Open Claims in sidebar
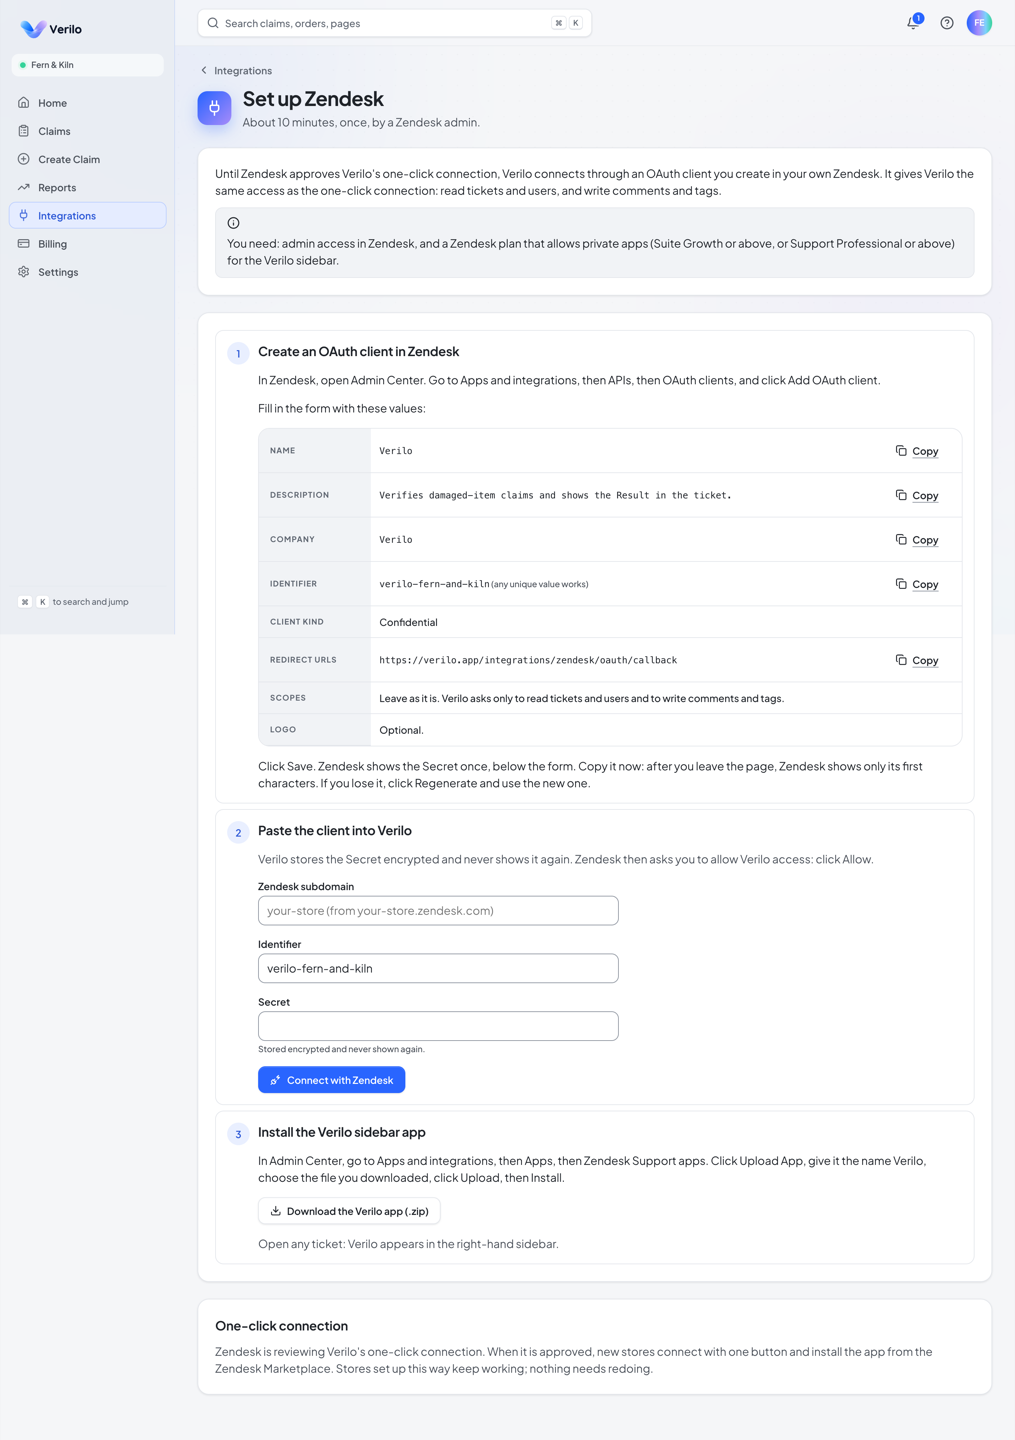This screenshot has height=1440, width=1015. pos(88,131)
